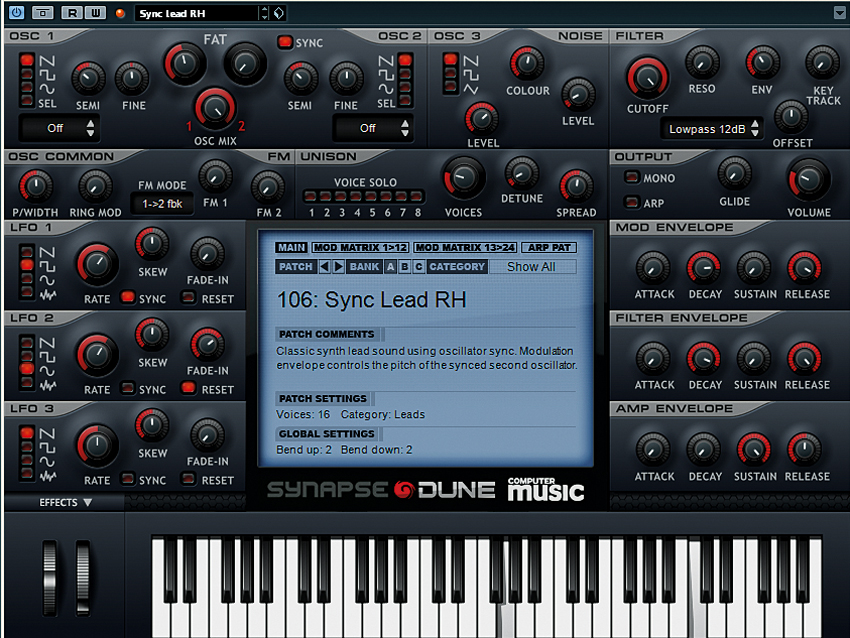
Task: Open Sync Lead RH preset dropdown in host bar
Action: (x=197, y=13)
